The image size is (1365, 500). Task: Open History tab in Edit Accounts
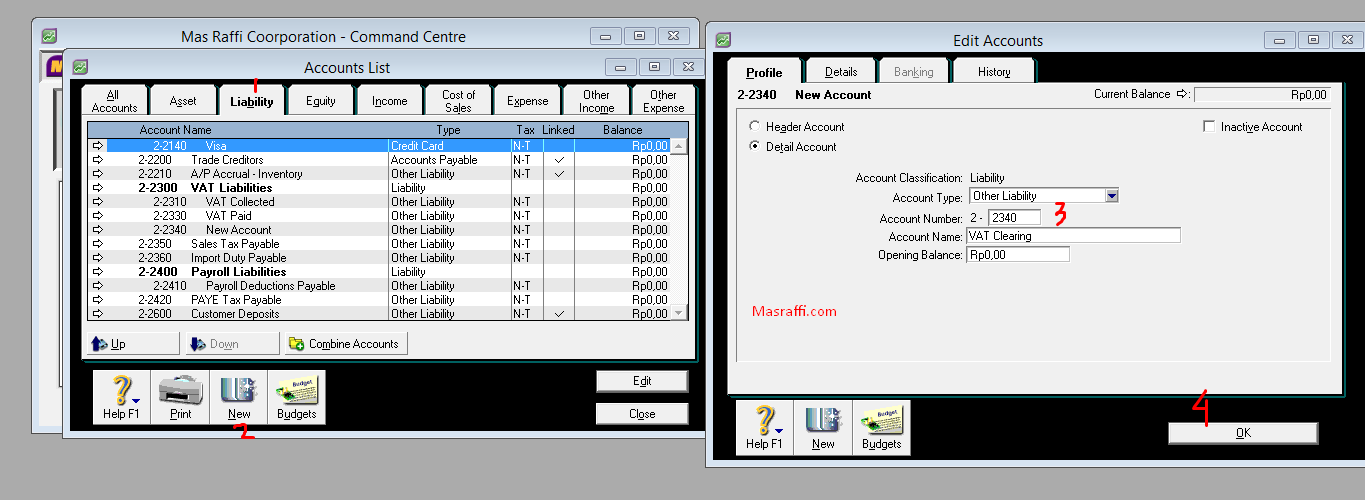pyautogui.click(x=994, y=72)
